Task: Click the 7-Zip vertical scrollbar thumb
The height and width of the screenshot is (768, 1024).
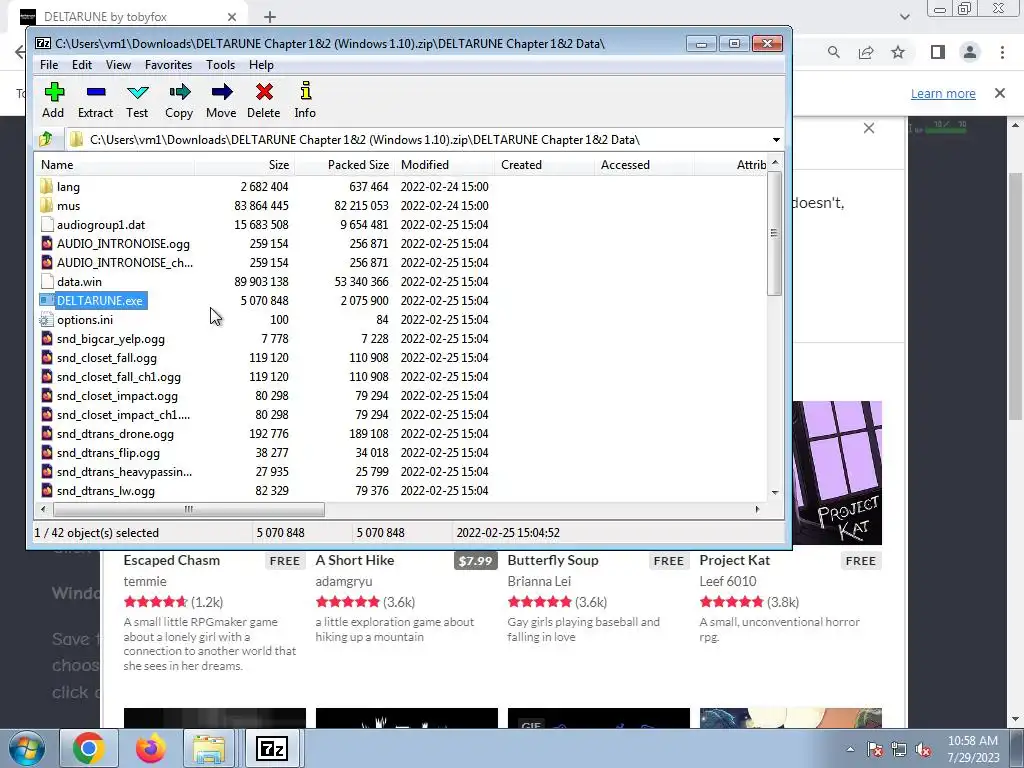Action: tap(775, 234)
